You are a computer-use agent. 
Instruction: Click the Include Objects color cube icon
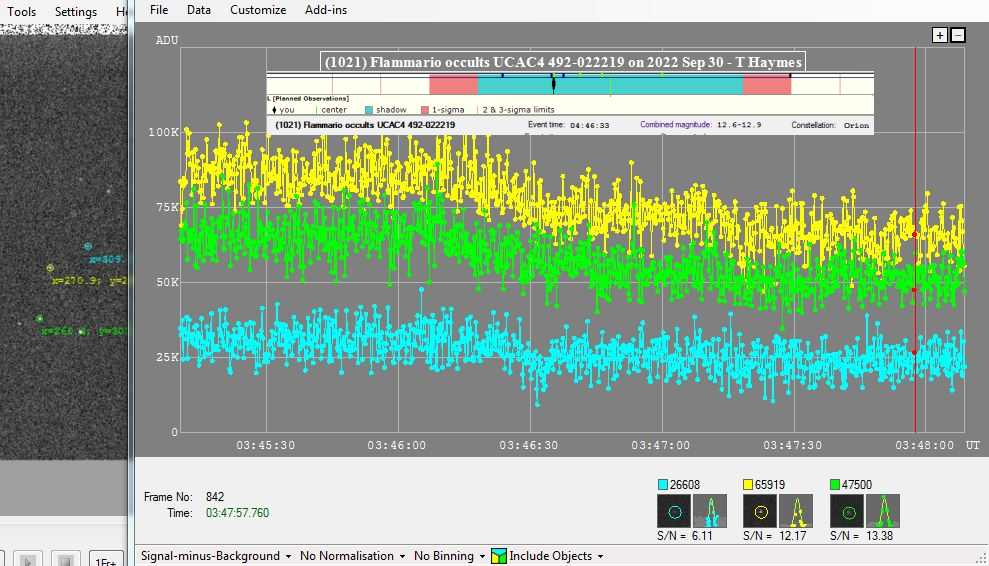point(498,556)
